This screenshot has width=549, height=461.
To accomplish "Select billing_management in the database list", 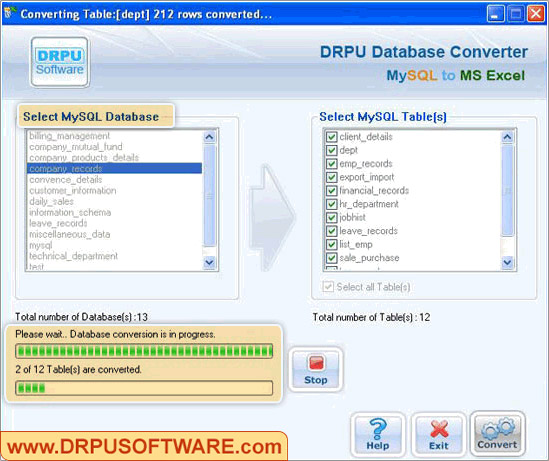I will click(114, 136).
